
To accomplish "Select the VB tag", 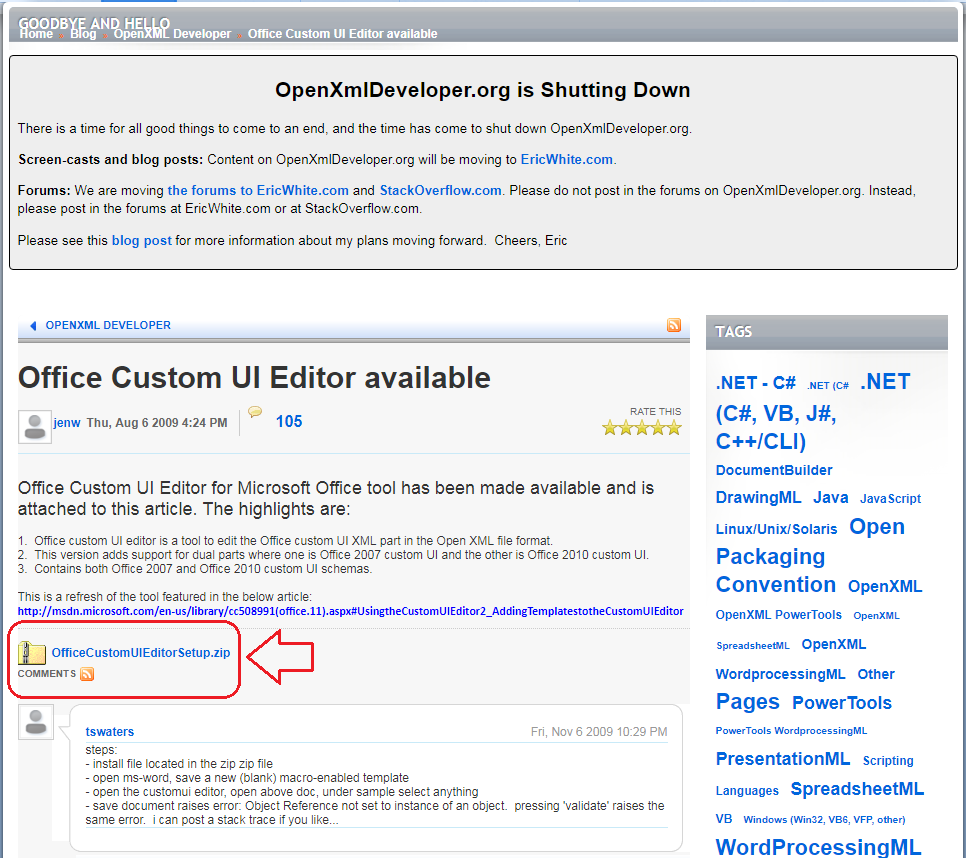I will tap(724, 819).
